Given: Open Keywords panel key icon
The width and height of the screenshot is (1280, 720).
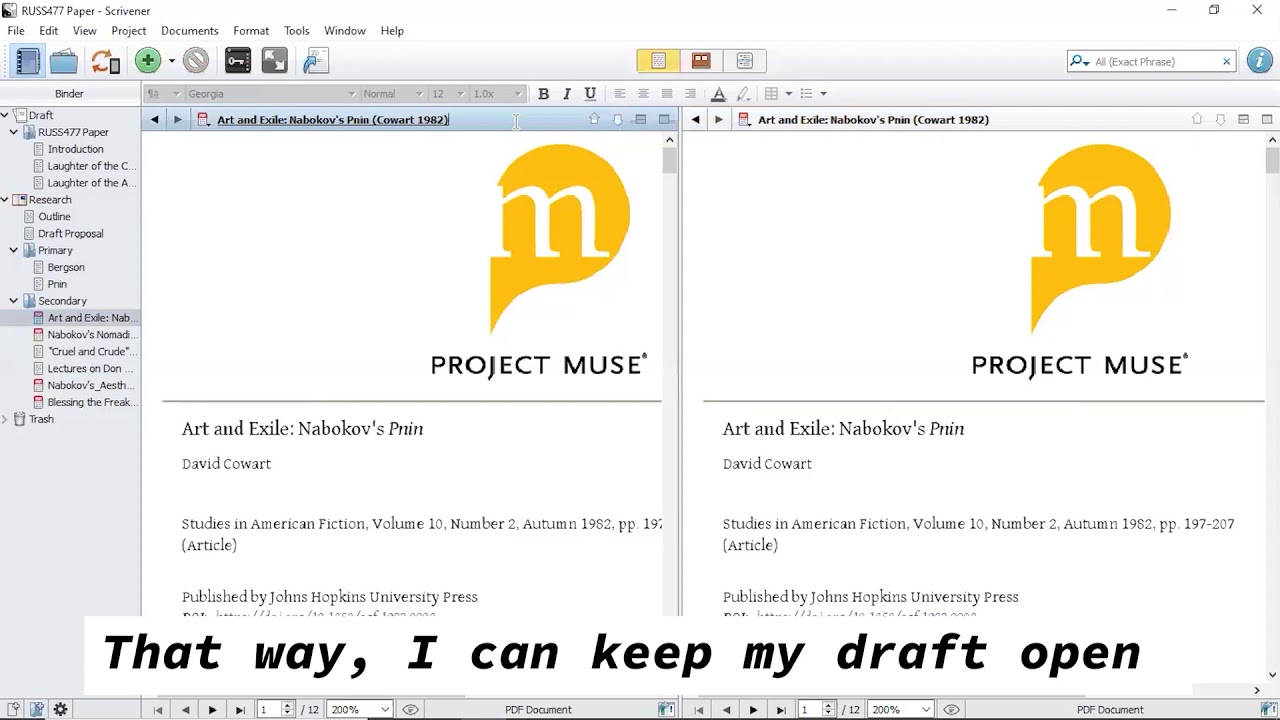Looking at the screenshot, I should (x=238, y=61).
